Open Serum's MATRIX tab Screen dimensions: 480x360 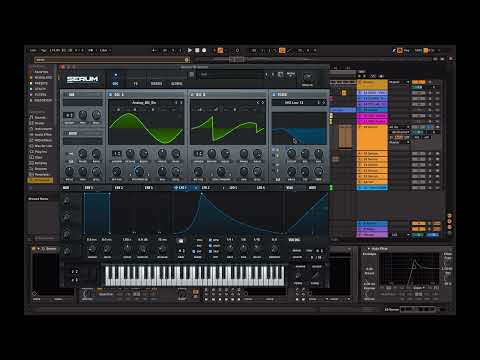[x=156, y=83]
